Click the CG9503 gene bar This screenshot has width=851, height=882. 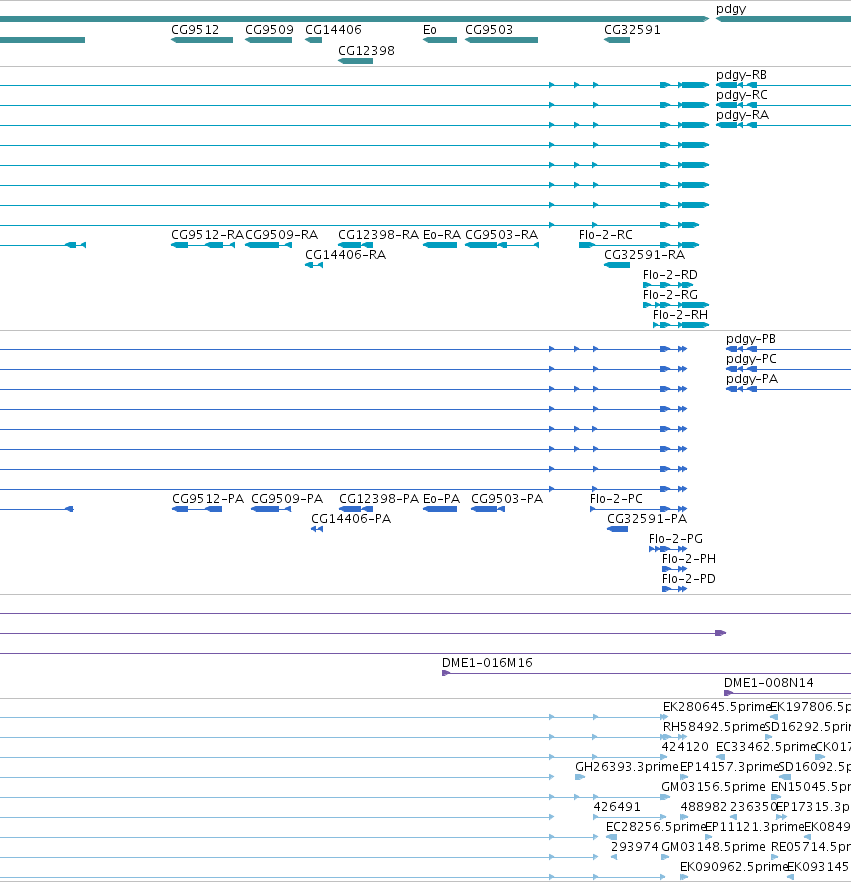(x=502, y=40)
